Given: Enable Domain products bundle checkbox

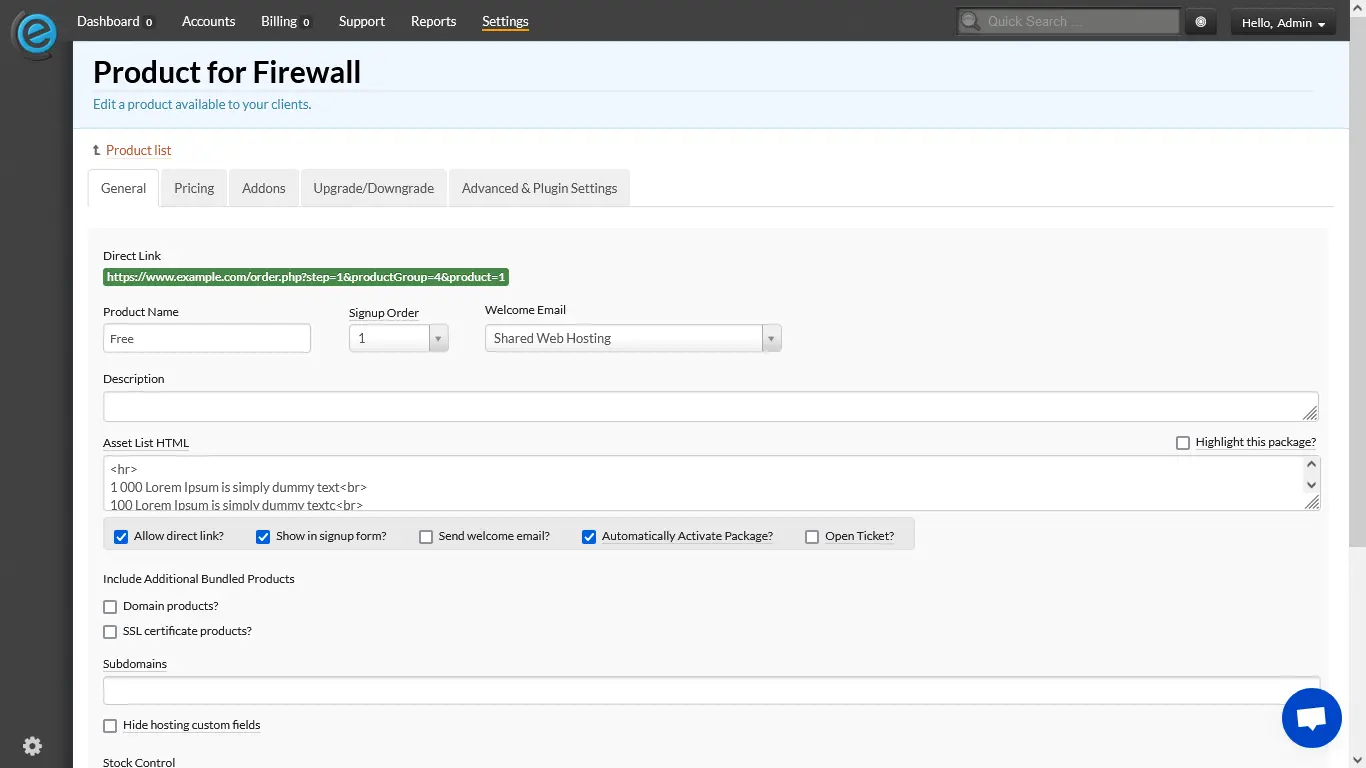Looking at the screenshot, I should click(x=110, y=607).
